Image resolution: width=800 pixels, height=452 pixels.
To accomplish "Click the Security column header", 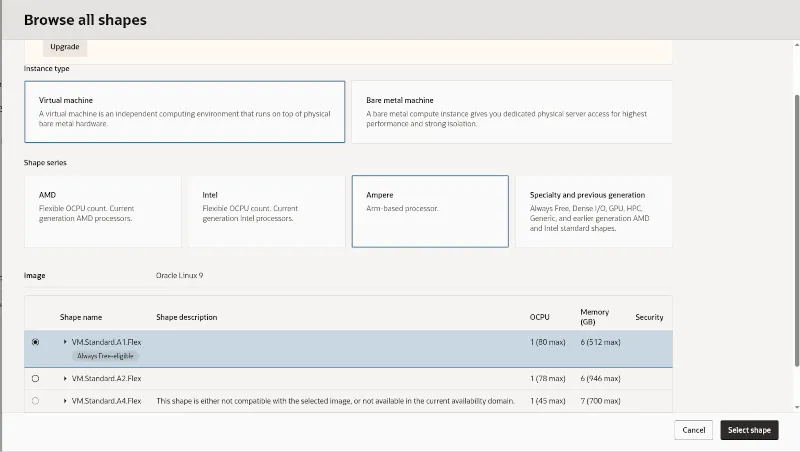I will click(x=649, y=317).
